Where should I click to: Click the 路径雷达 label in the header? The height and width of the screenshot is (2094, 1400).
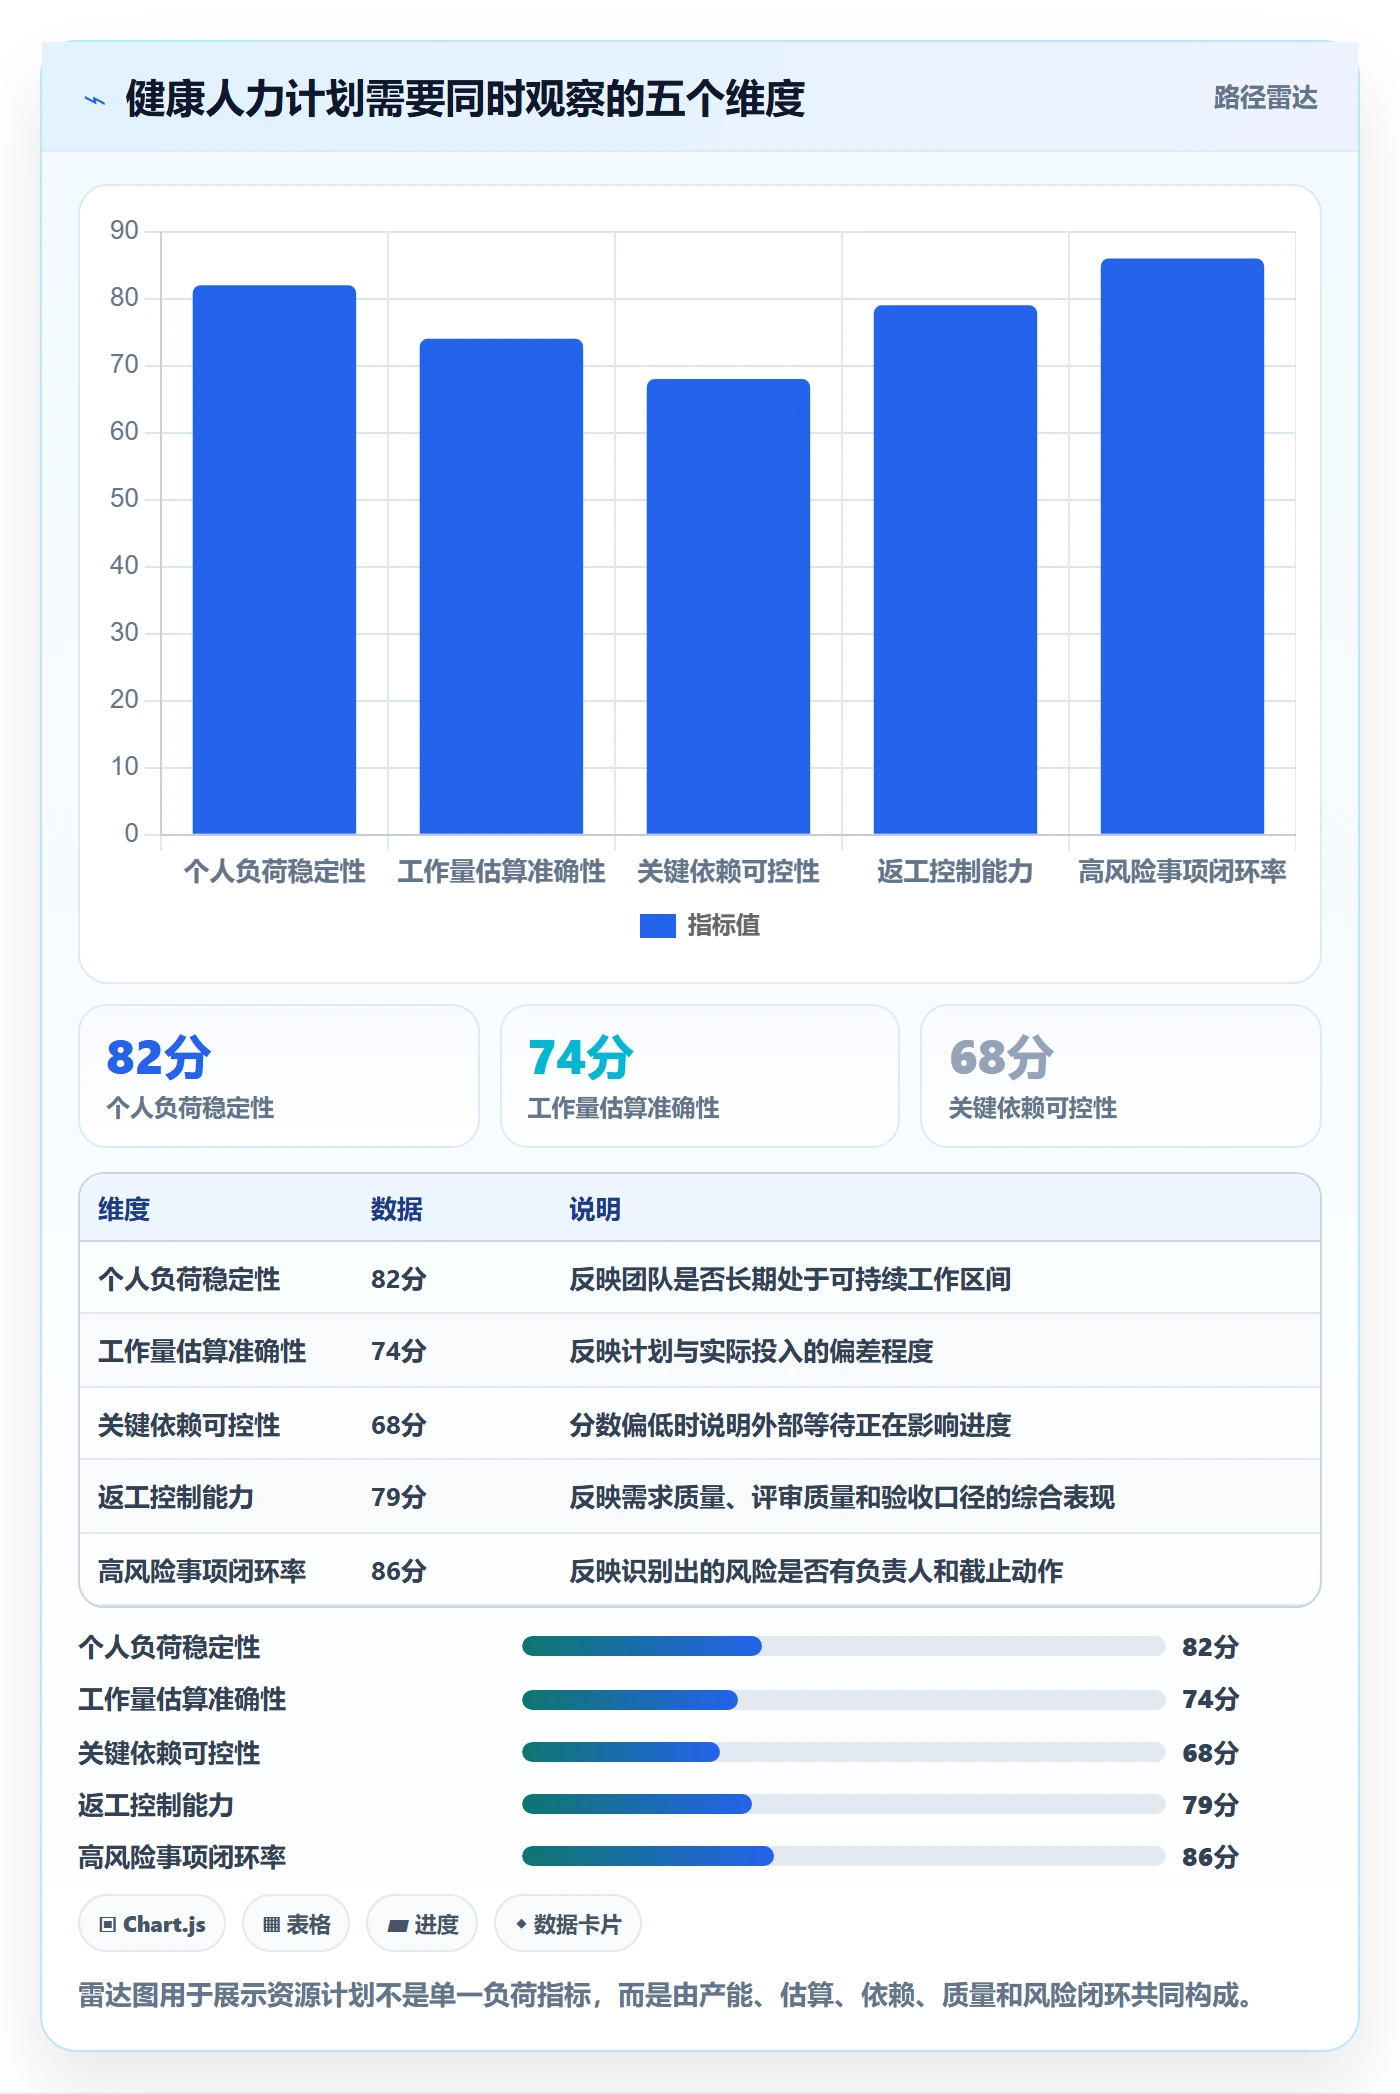pyautogui.click(x=1265, y=98)
